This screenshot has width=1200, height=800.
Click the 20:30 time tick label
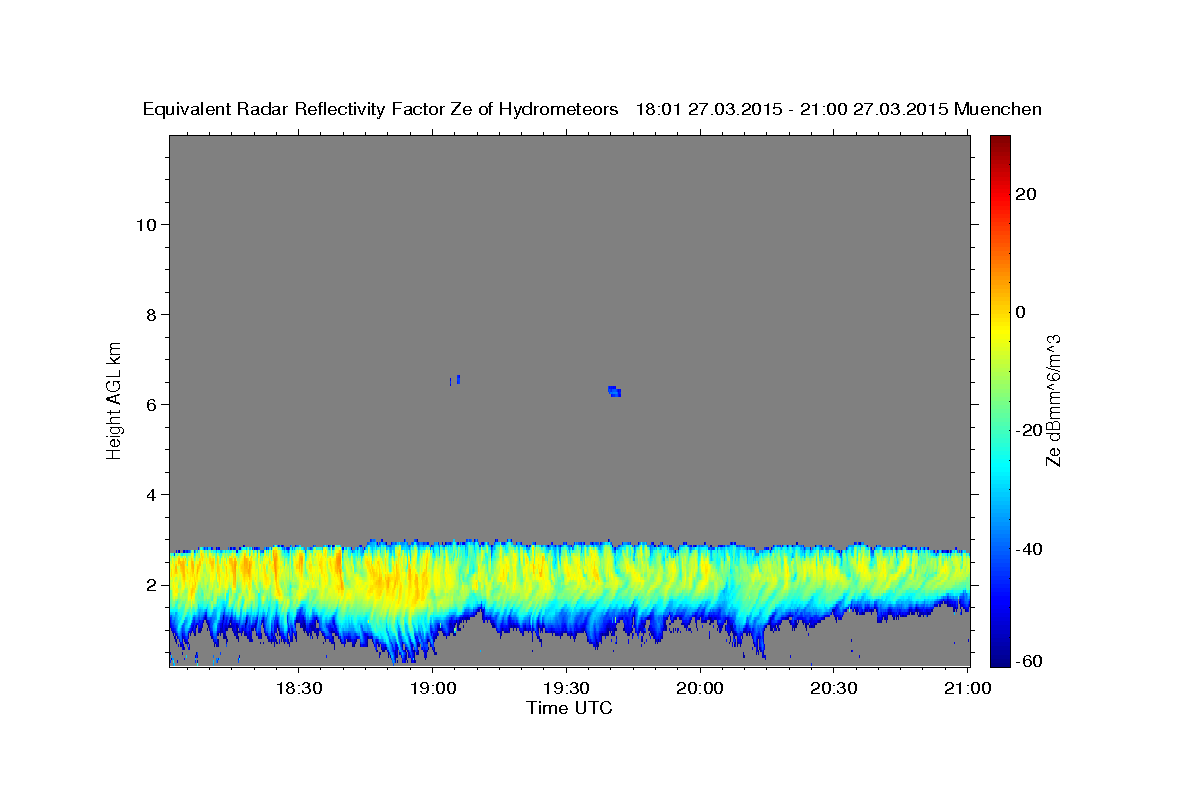[833, 688]
